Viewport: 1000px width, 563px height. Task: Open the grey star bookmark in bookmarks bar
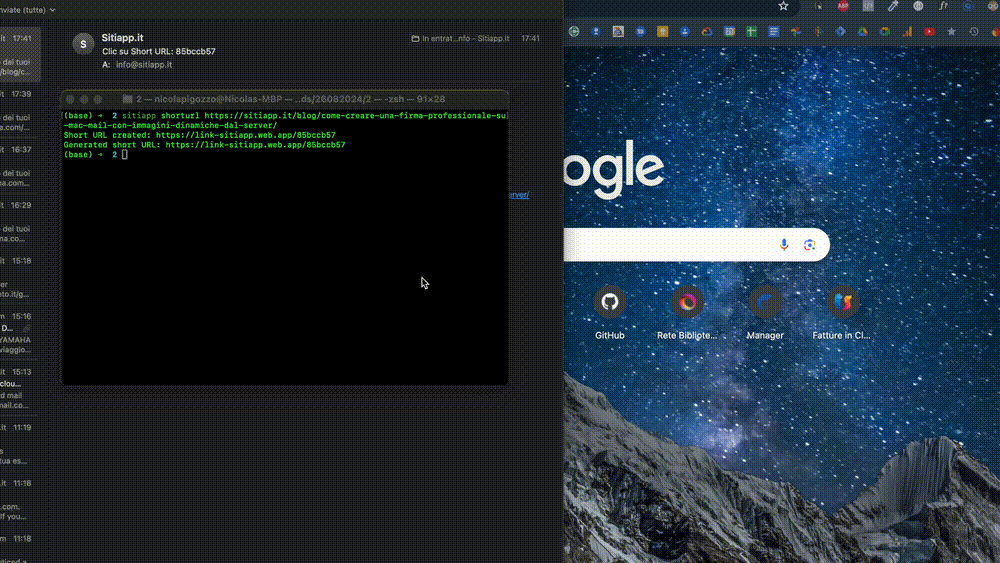click(x=951, y=31)
